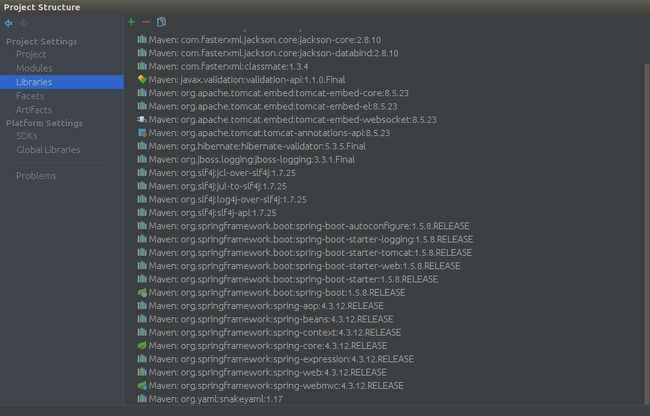Click library icon beside jcl-over-slf4j:1.7.25
The width and height of the screenshot is (650, 416).
[142, 172]
